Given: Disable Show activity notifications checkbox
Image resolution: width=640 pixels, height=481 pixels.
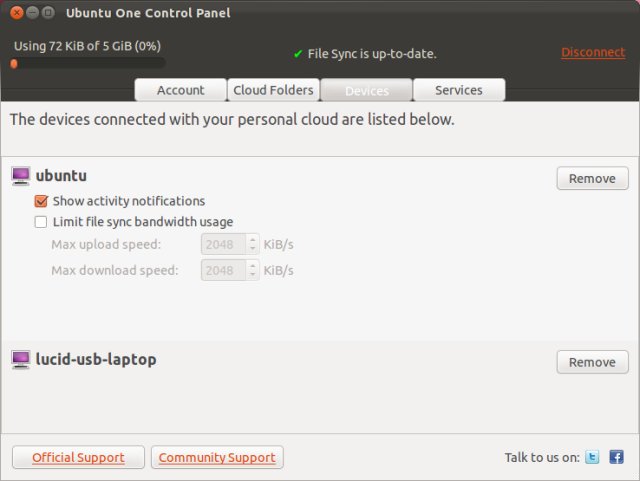Looking at the screenshot, I should pyautogui.click(x=41, y=201).
